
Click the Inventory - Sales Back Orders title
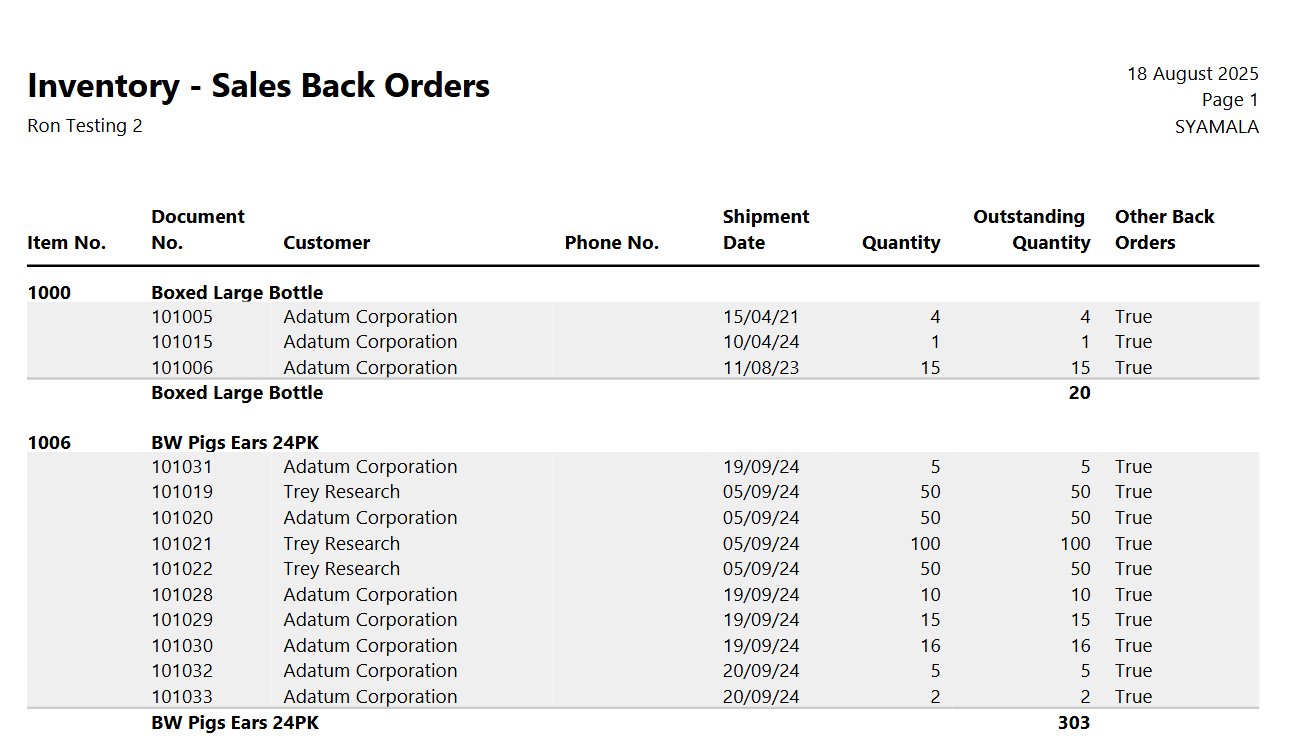point(258,86)
